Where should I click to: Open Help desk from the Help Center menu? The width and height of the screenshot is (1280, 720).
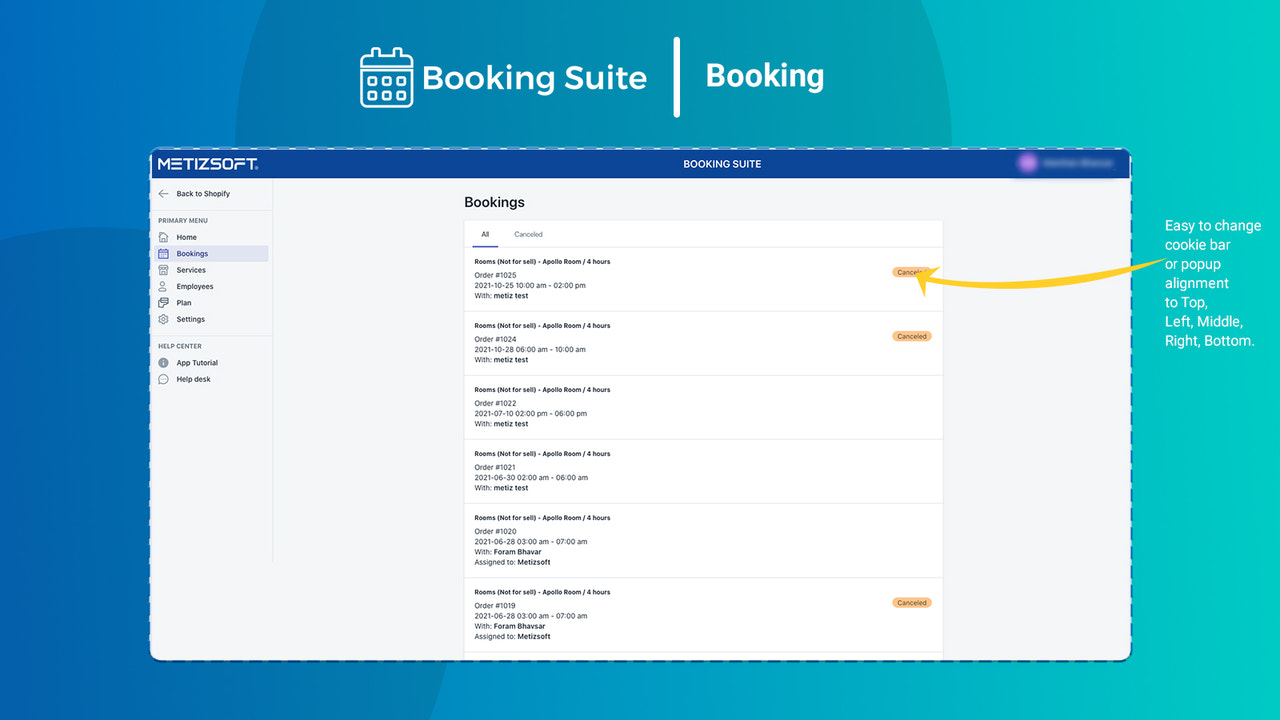[193, 379]
